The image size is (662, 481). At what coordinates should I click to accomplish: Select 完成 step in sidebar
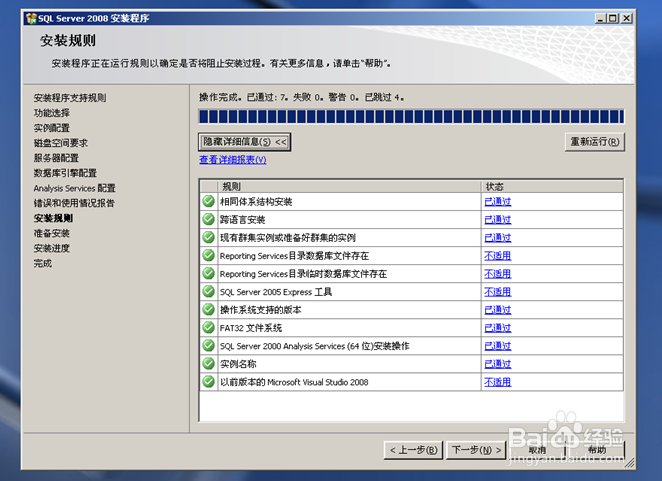click(x=43, y=264)
